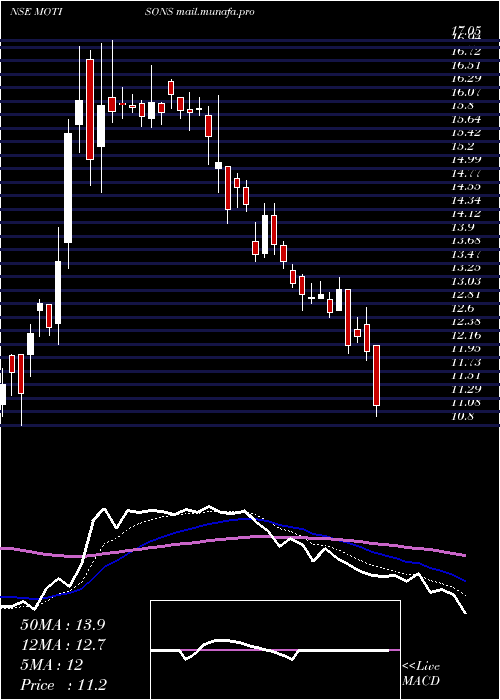
Task: Select the 12.6 price axis label
Action: click(x=463, y=308)
